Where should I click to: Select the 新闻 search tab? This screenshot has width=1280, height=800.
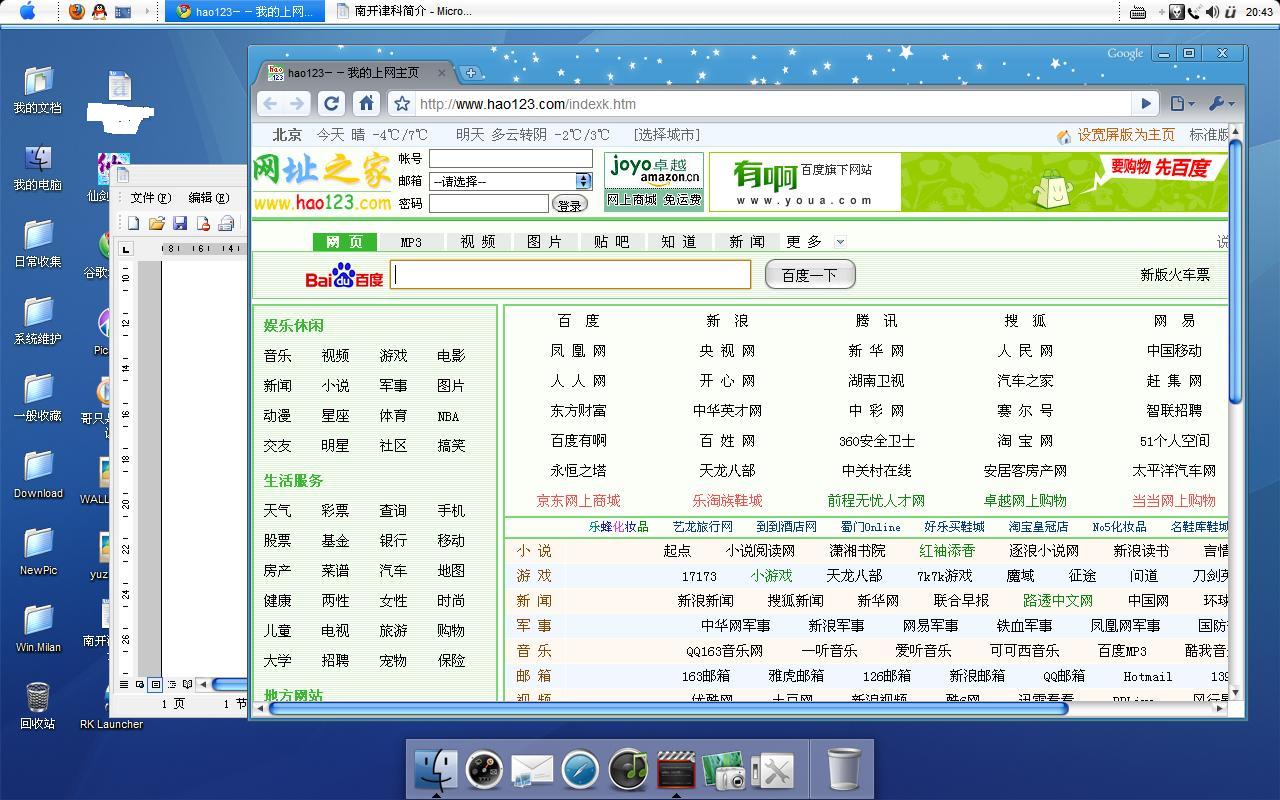click(x=746, y=242)
